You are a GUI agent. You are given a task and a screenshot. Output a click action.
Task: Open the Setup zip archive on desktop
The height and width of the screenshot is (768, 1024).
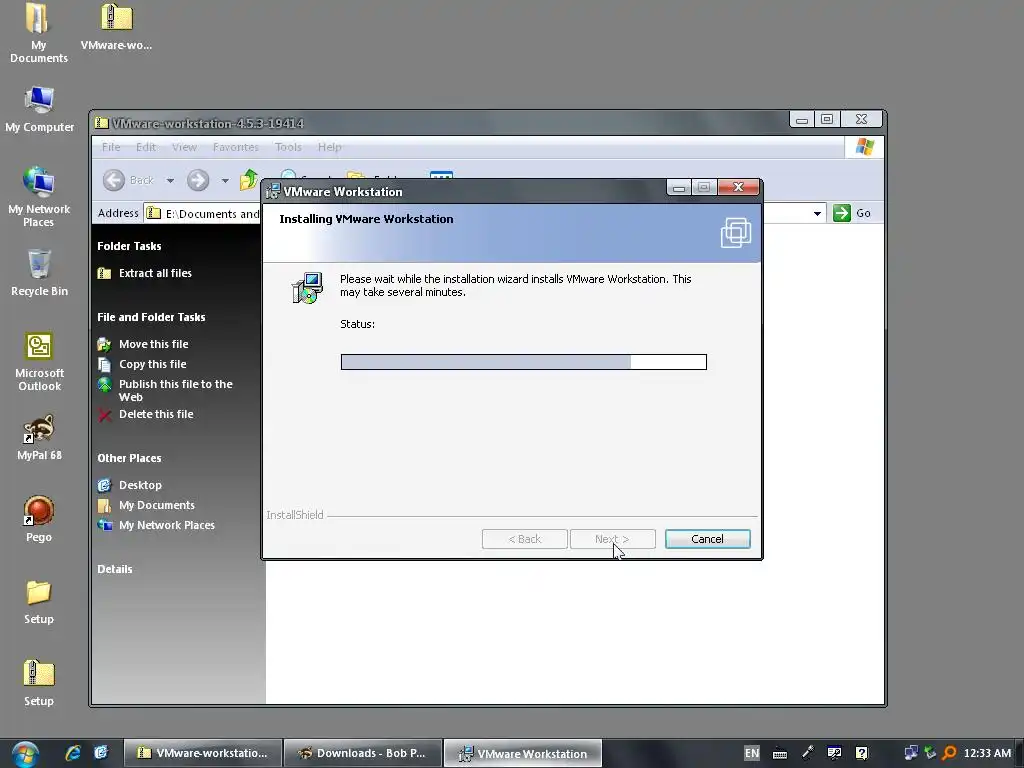tap(39, 683)
